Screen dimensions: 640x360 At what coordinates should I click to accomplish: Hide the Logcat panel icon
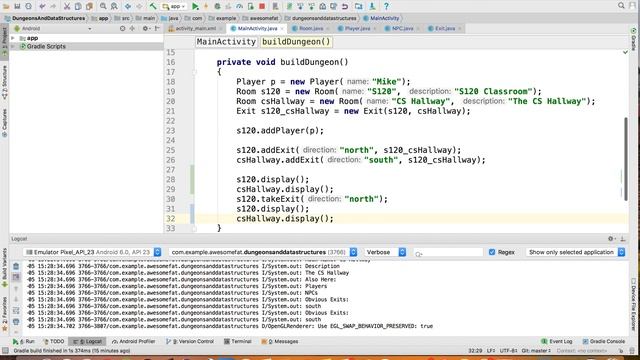(x=623, y=239)
